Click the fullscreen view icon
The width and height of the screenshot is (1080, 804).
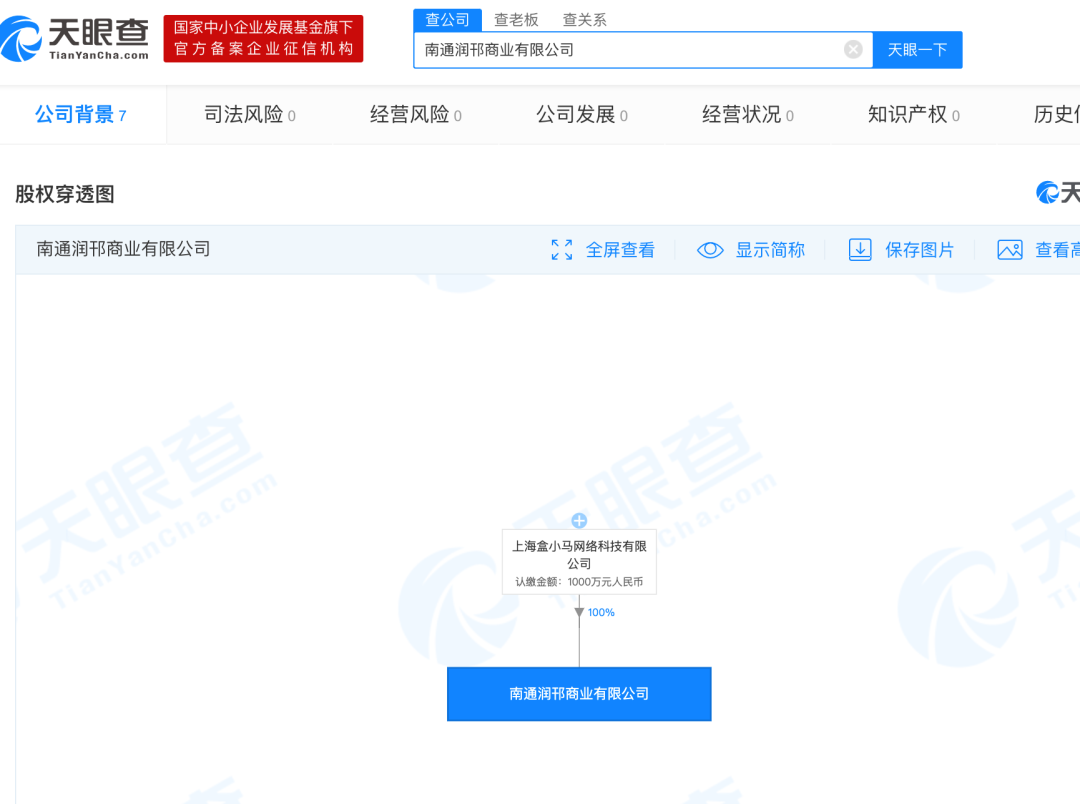click(562, 250)
